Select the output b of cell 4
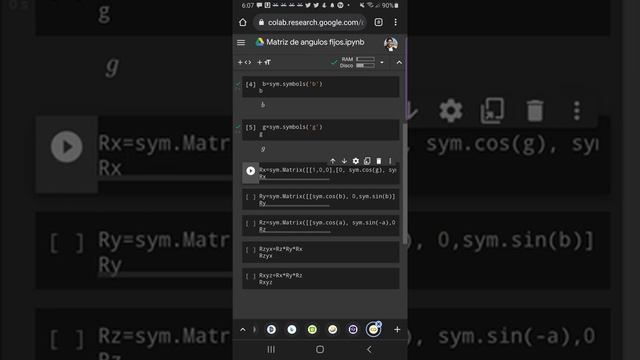The height and width of the screenshot is (360, 640). click(x=263, y=105)
